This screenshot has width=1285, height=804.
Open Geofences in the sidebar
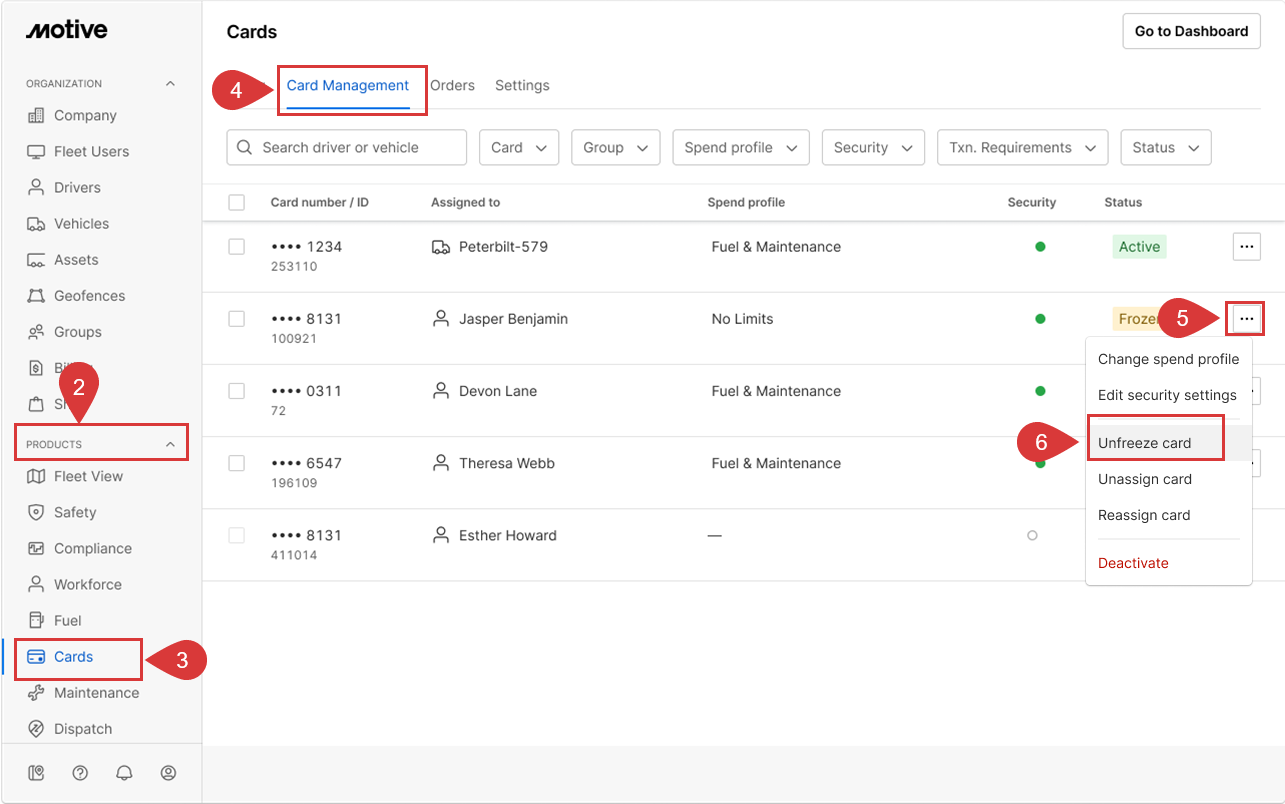(x=89, y=295)
